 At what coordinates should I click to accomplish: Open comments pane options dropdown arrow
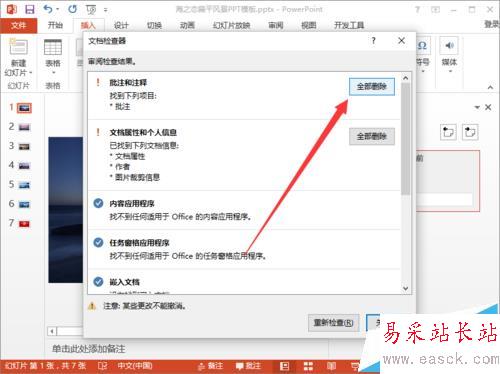[477, 107]
